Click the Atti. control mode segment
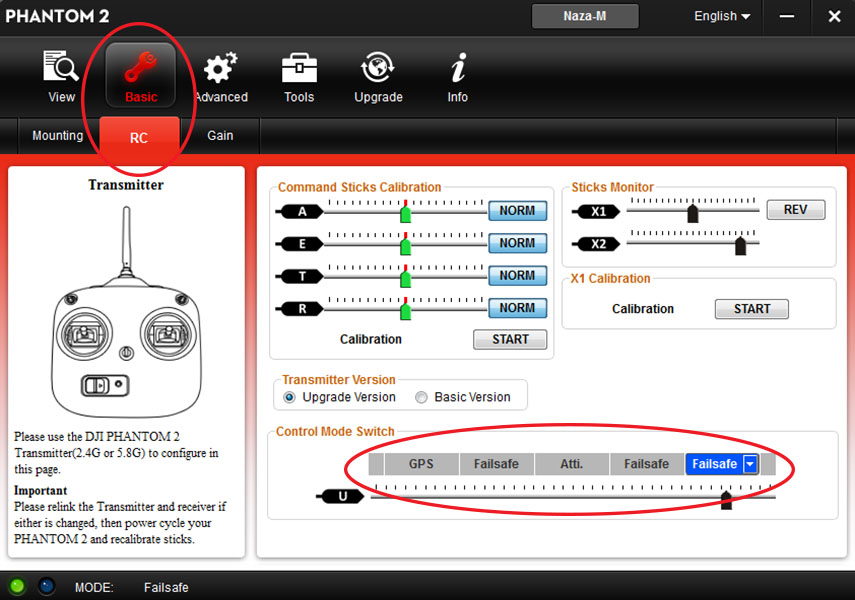Viewport: 855px width, 600px height. (571, 464)
